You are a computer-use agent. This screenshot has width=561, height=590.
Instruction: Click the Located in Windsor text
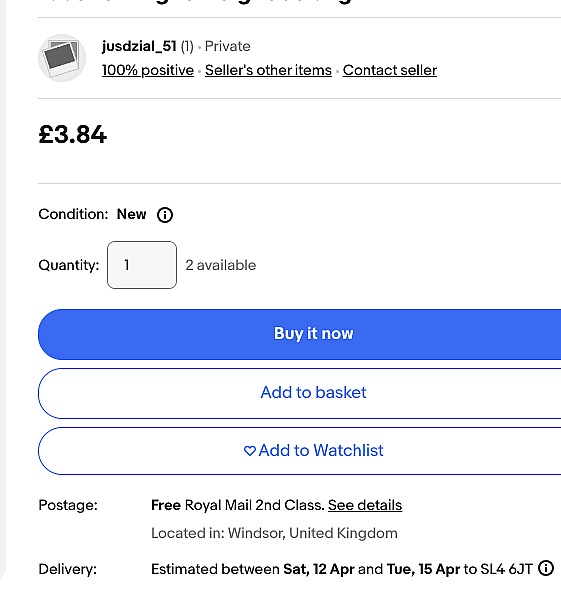[274, 533]
